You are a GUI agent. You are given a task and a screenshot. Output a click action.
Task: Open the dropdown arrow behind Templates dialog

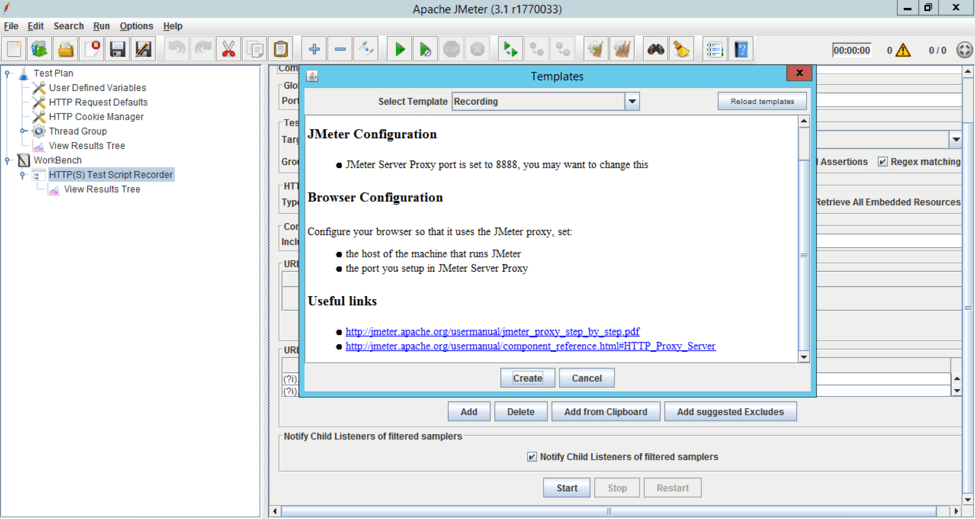pos(956,140)
